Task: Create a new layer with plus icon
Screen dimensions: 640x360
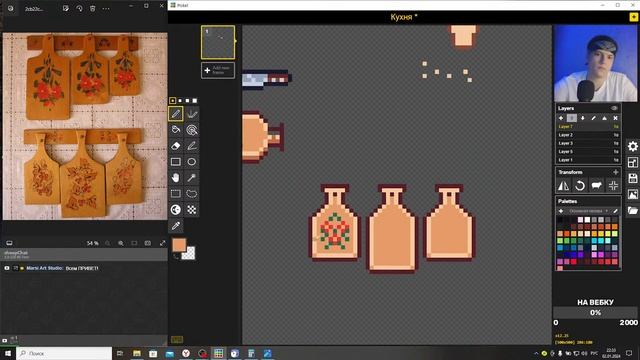Action: pyautogui.click(x=561, y=118)
